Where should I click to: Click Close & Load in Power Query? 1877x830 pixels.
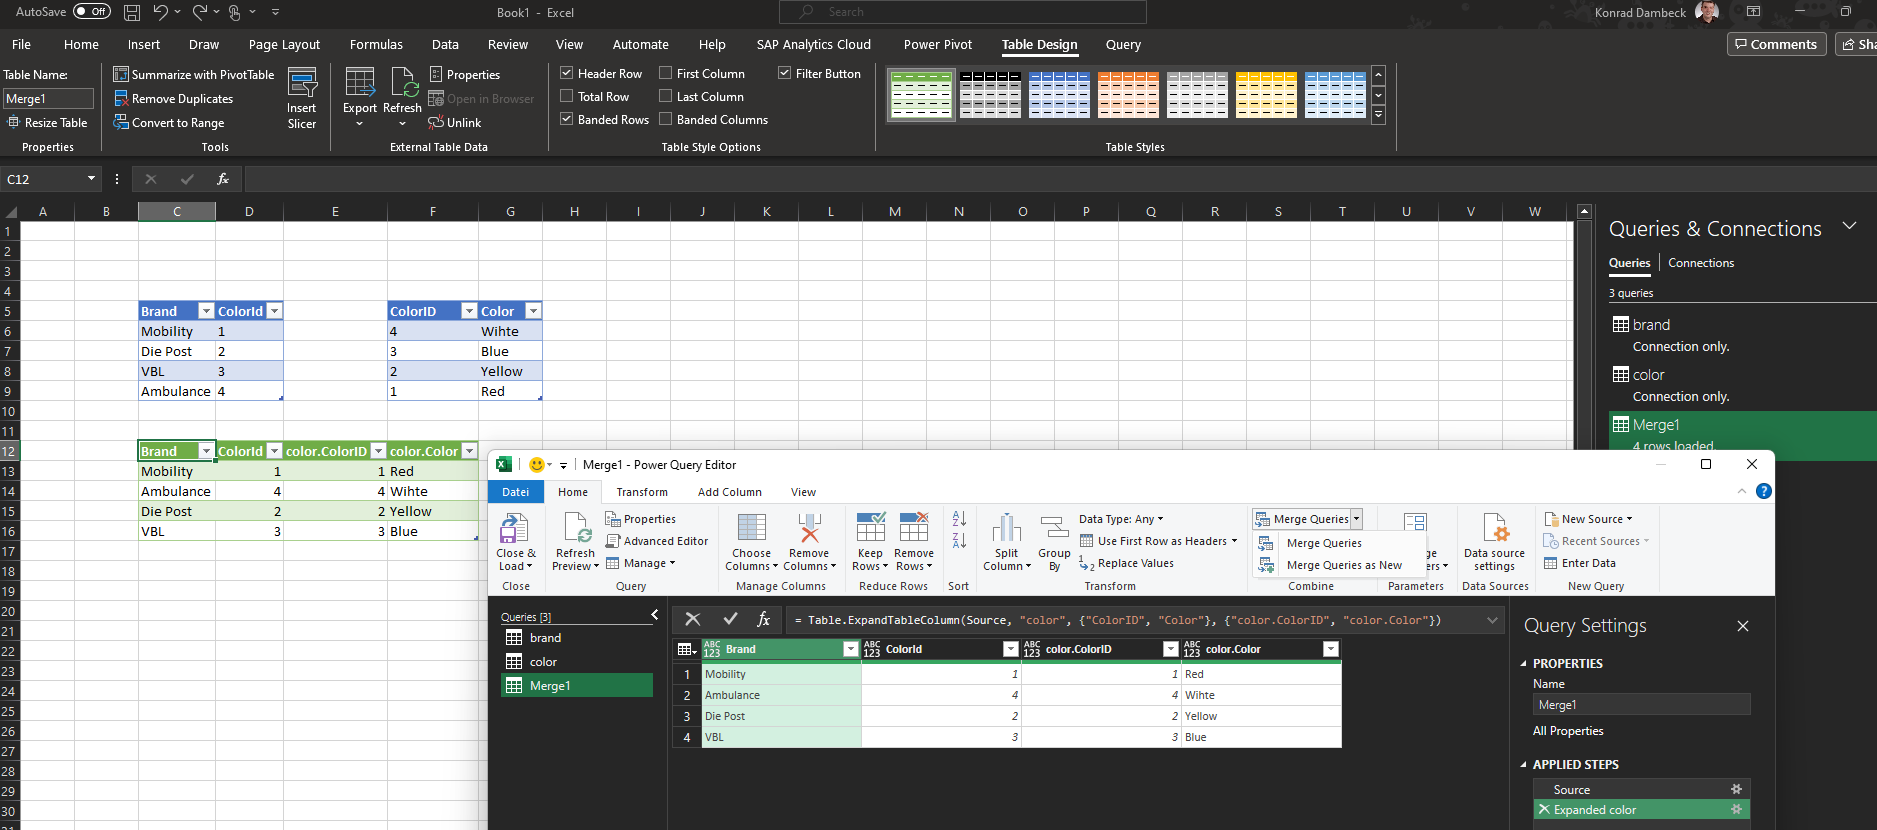(x=516, y=541)
